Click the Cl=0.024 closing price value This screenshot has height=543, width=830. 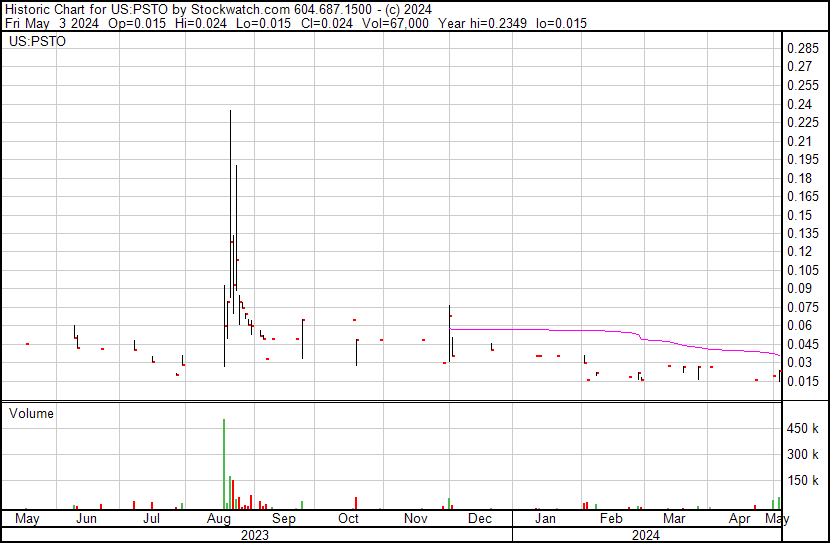(x=327, y=23)
